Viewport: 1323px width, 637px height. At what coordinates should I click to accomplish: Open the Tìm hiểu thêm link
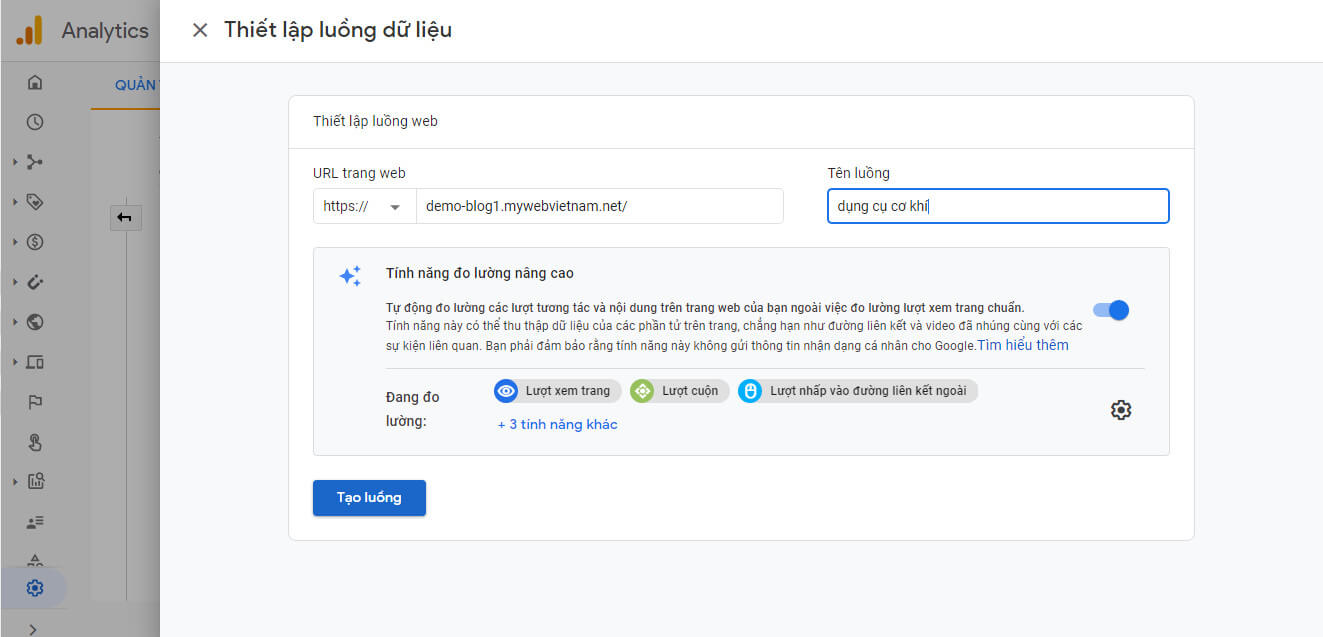[x=1022, y=345]
